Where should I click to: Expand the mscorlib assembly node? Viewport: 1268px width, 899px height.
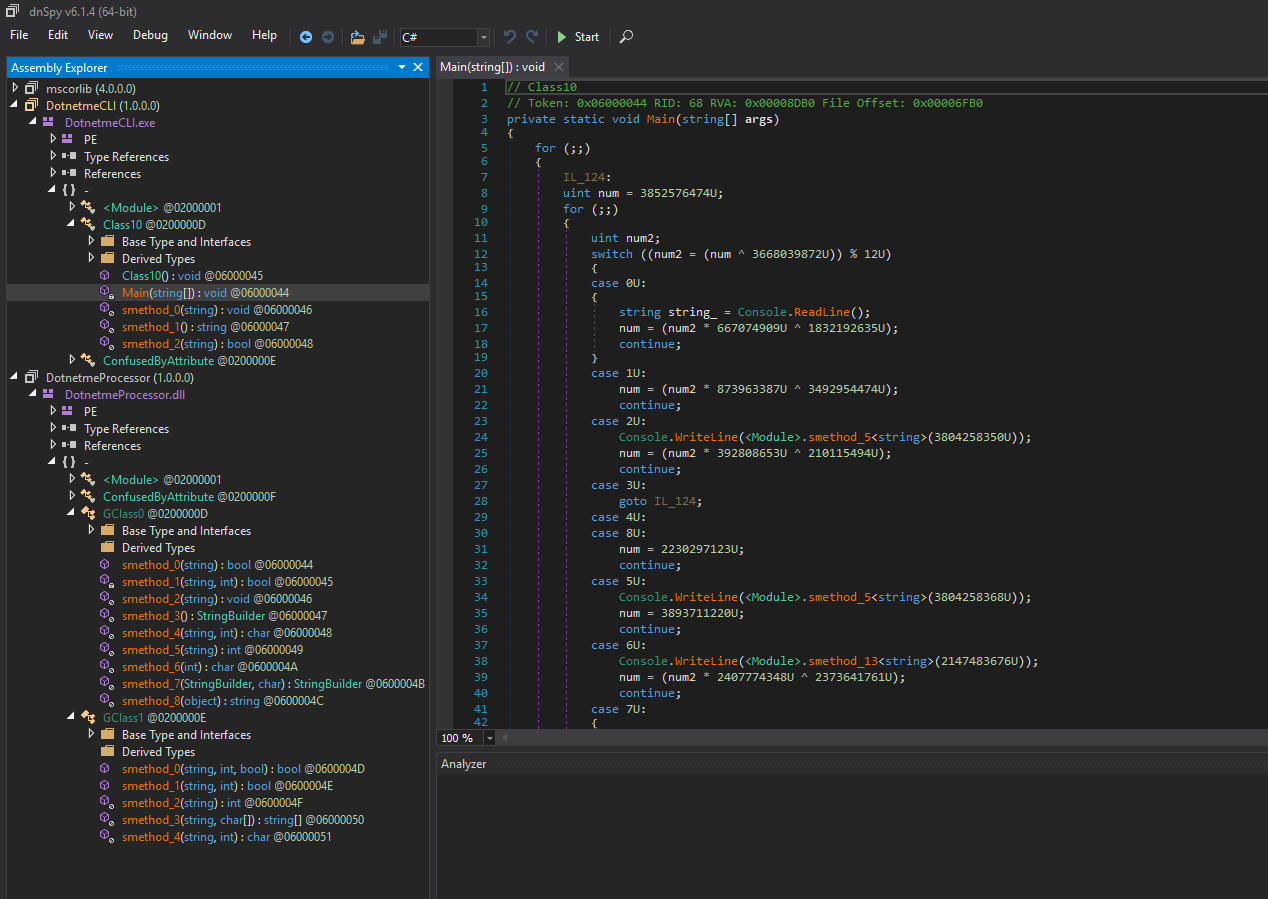15,88
